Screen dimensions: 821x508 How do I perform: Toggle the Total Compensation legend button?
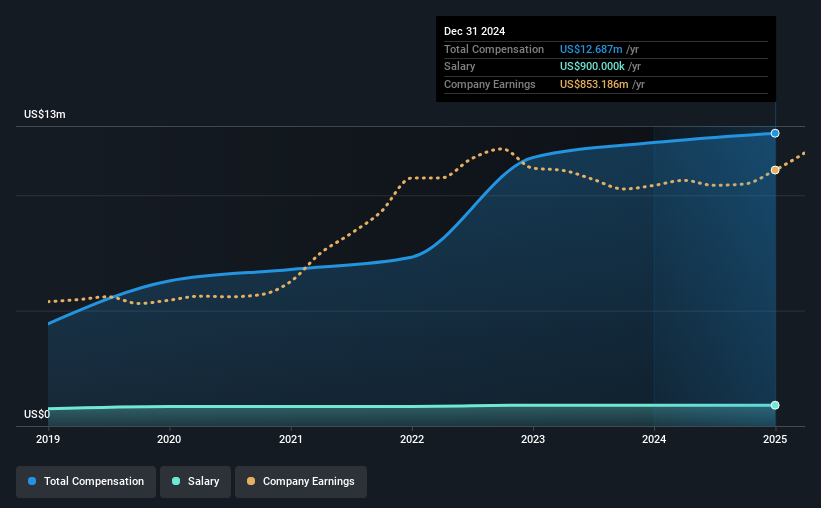coord(86,482)
